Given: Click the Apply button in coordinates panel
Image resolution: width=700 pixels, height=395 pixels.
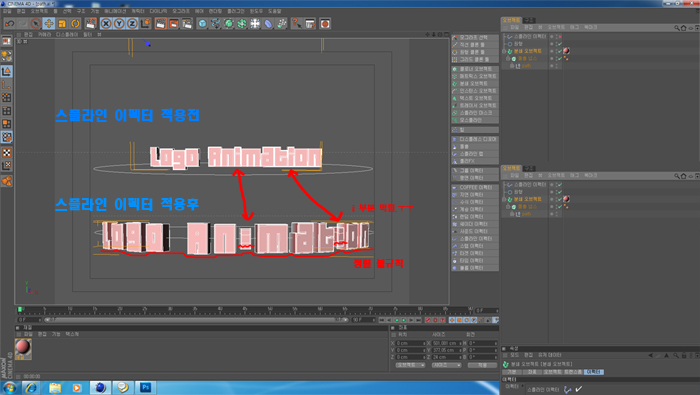Looking at the screenshot, I should point(482,365).
